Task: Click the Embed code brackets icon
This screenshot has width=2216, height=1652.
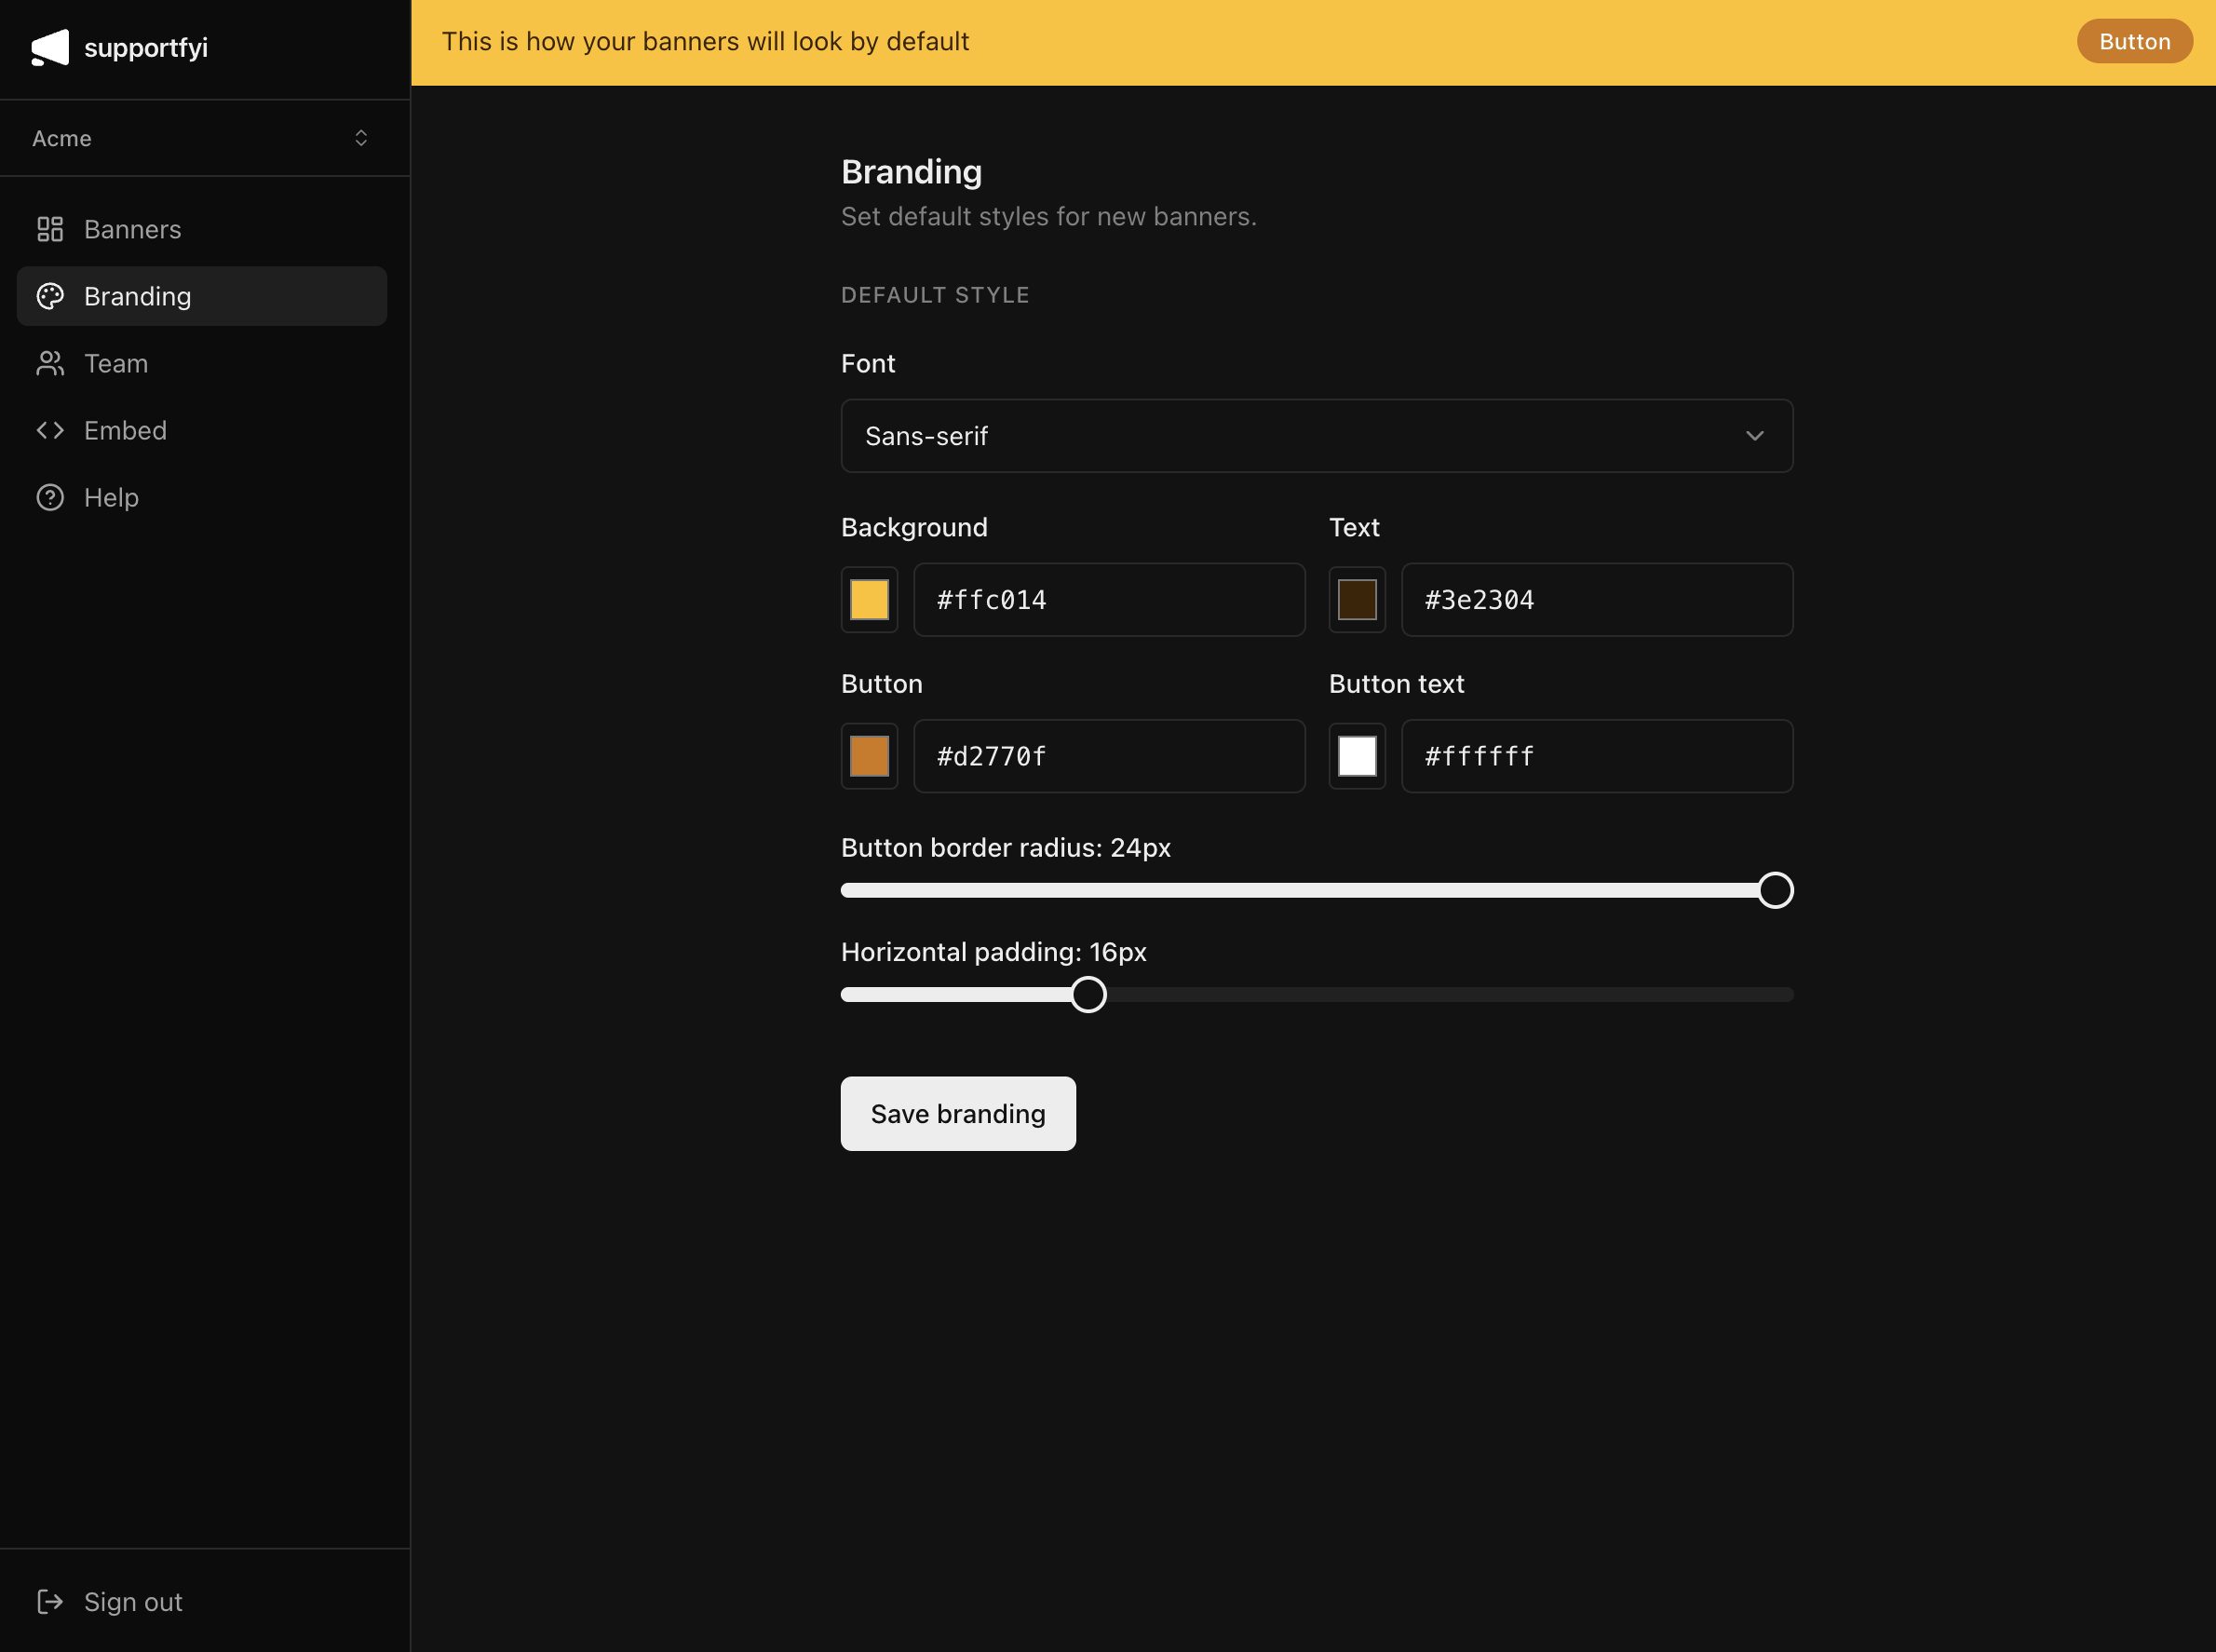Action: pos(50,430)
